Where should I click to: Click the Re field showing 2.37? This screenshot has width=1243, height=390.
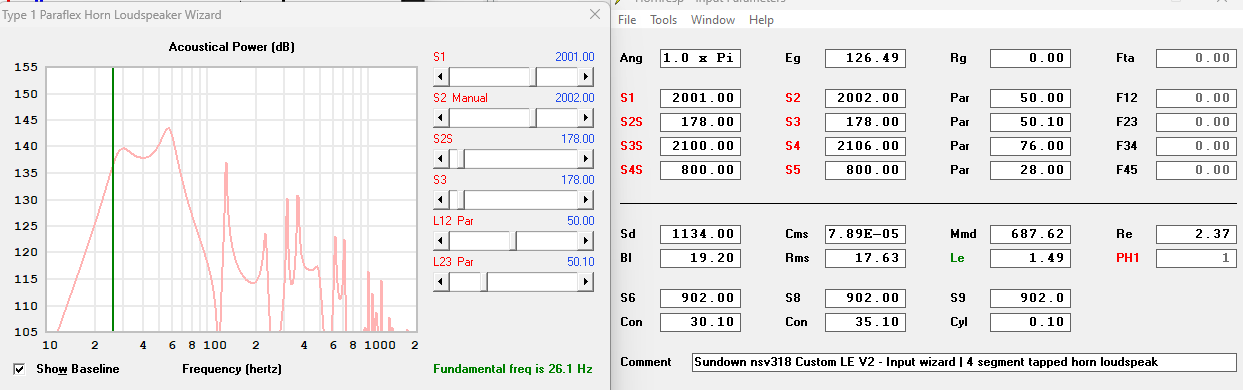coord(1196,234)
